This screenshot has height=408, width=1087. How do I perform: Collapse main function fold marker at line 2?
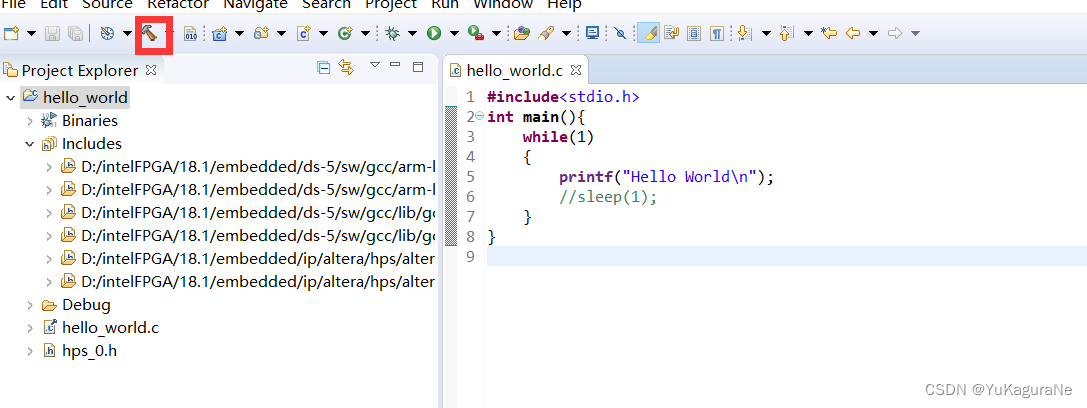tap(479, 117)
